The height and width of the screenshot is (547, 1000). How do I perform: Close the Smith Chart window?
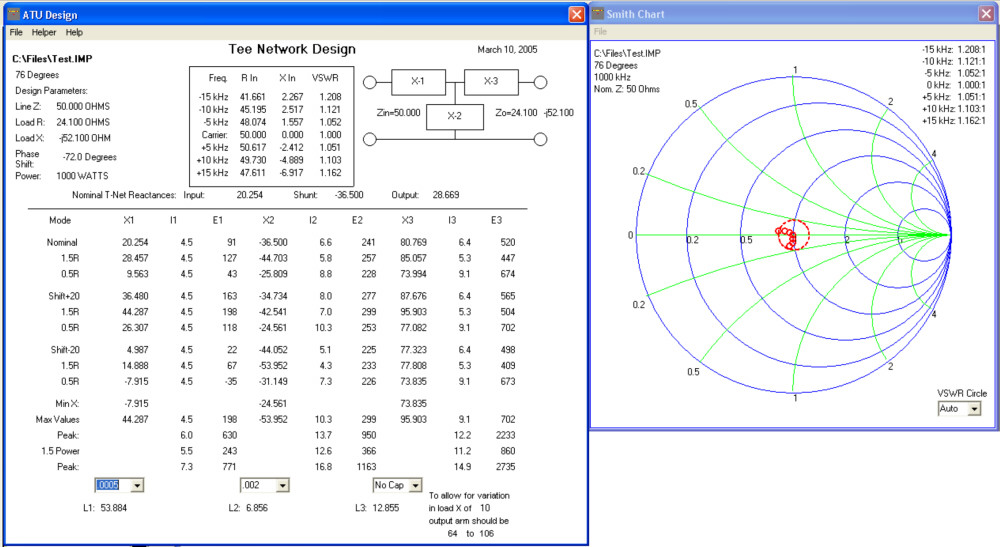(x=986, y=14)
